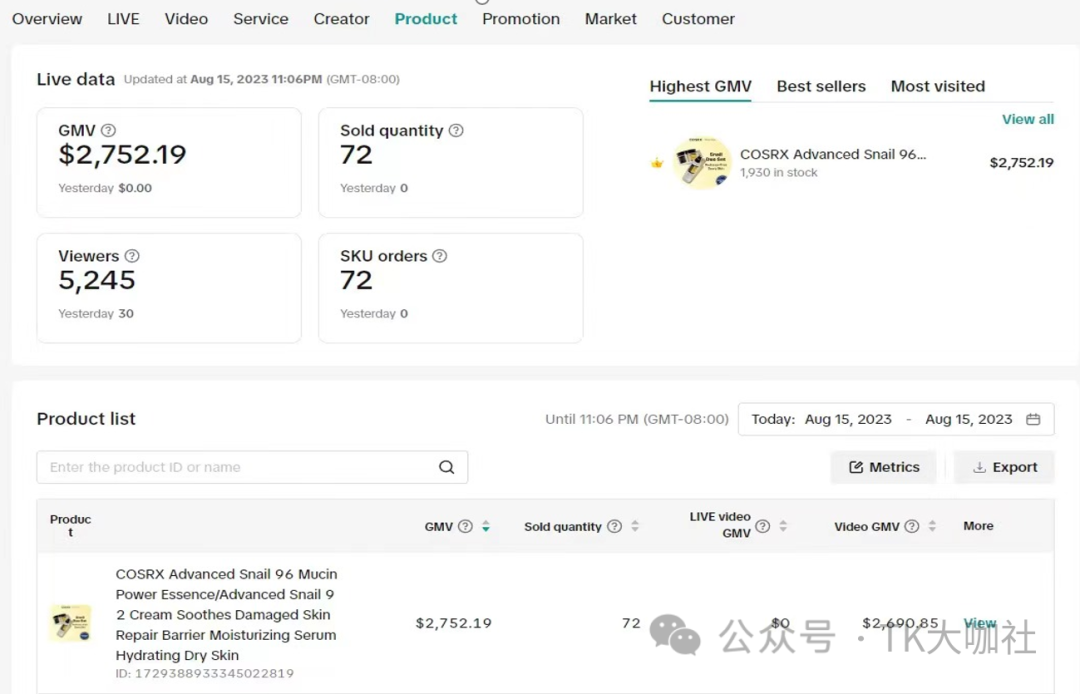
Task: Click the calendar icon in date range
Action: pos(1033,419)
